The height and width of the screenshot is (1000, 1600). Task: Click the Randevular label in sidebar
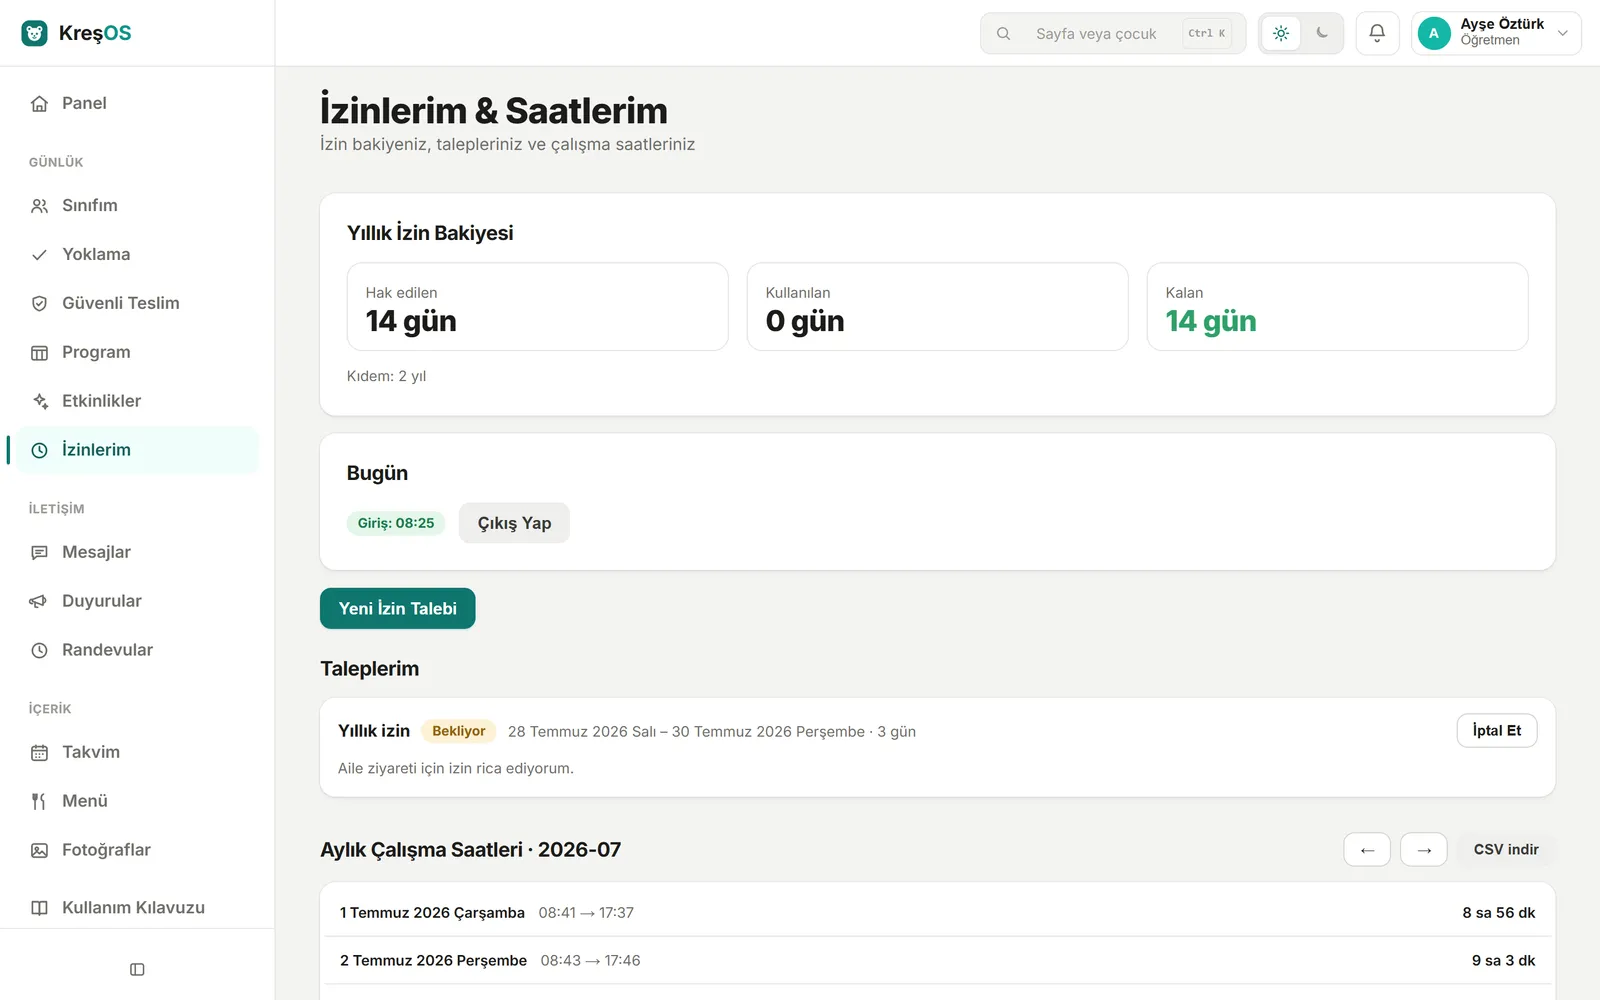coord(107,651)
